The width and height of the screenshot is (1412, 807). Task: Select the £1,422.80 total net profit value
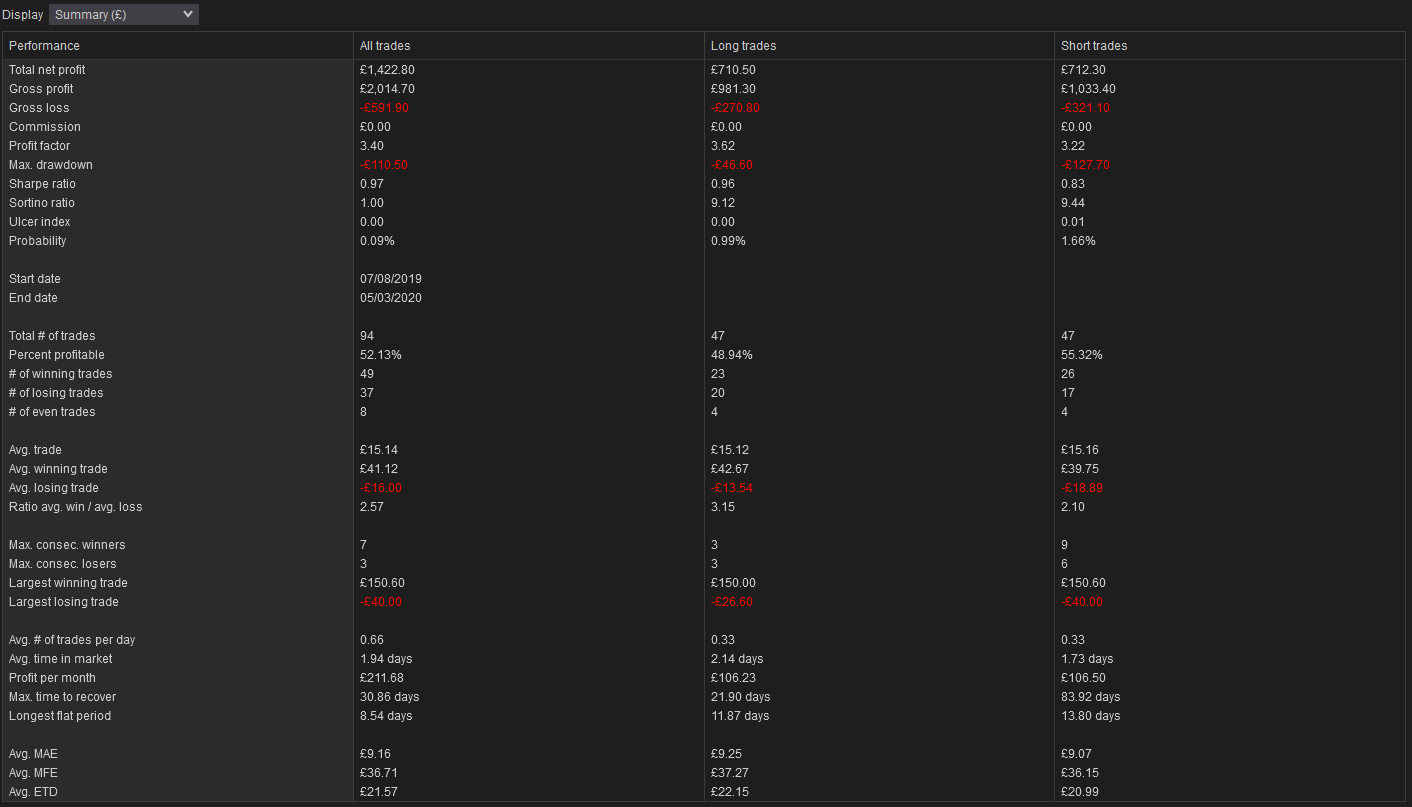click(x=387, y=70)
